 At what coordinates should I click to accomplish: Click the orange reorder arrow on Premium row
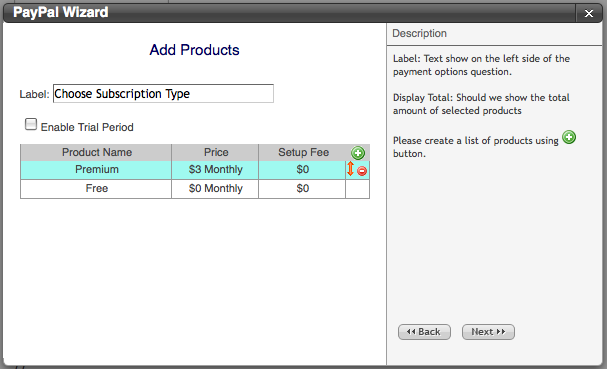click(350, 169)
